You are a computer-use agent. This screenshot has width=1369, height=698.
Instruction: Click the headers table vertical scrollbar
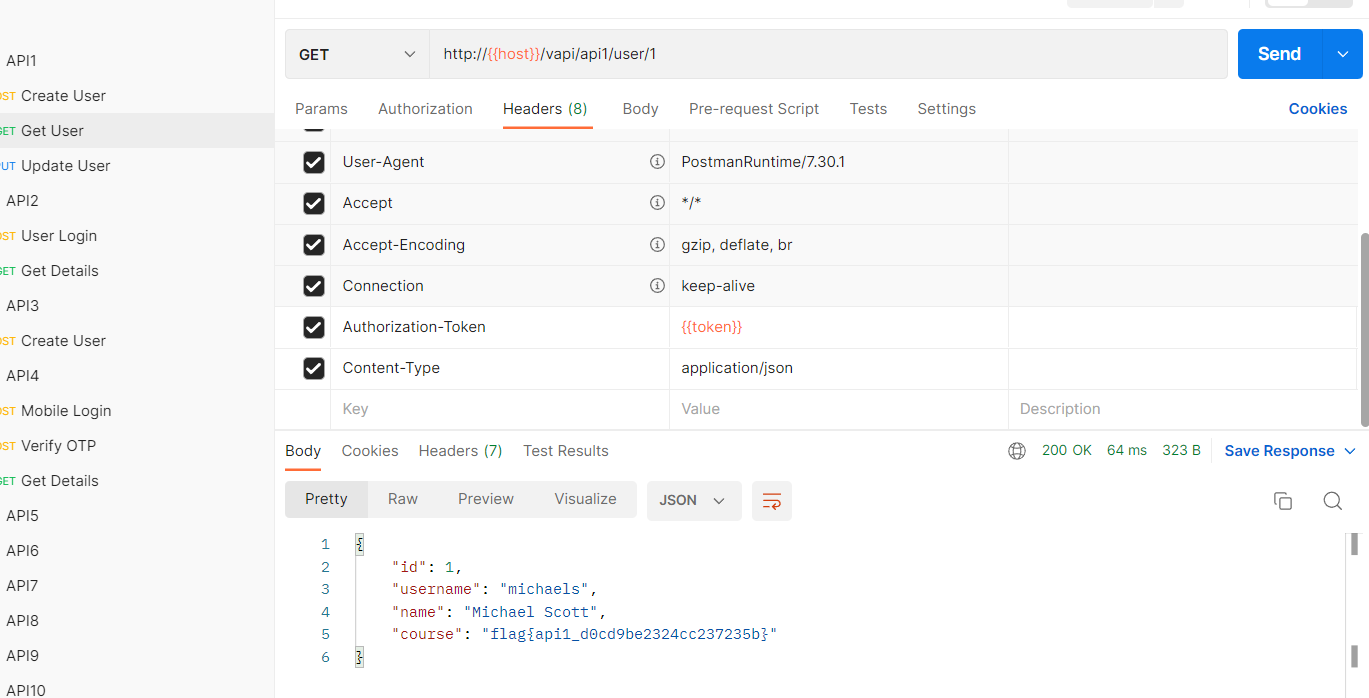(x=1364, y=329)
